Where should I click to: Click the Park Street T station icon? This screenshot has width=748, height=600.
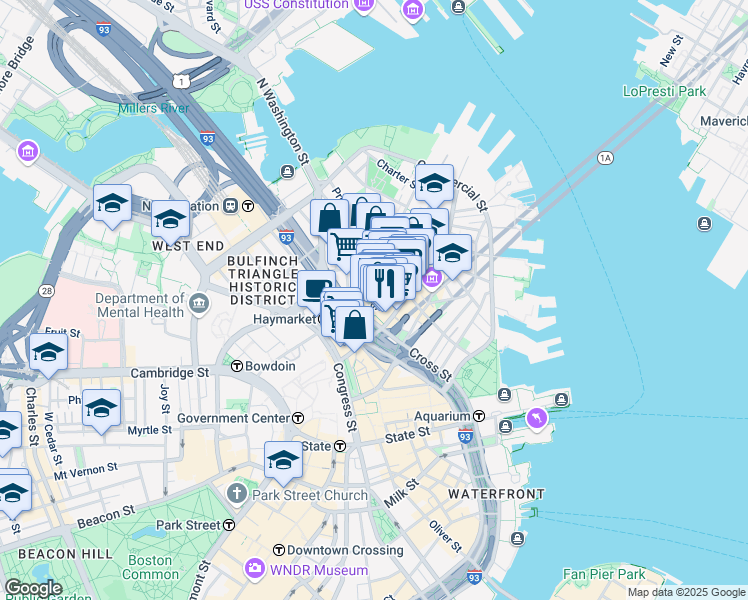coord(229,525)
